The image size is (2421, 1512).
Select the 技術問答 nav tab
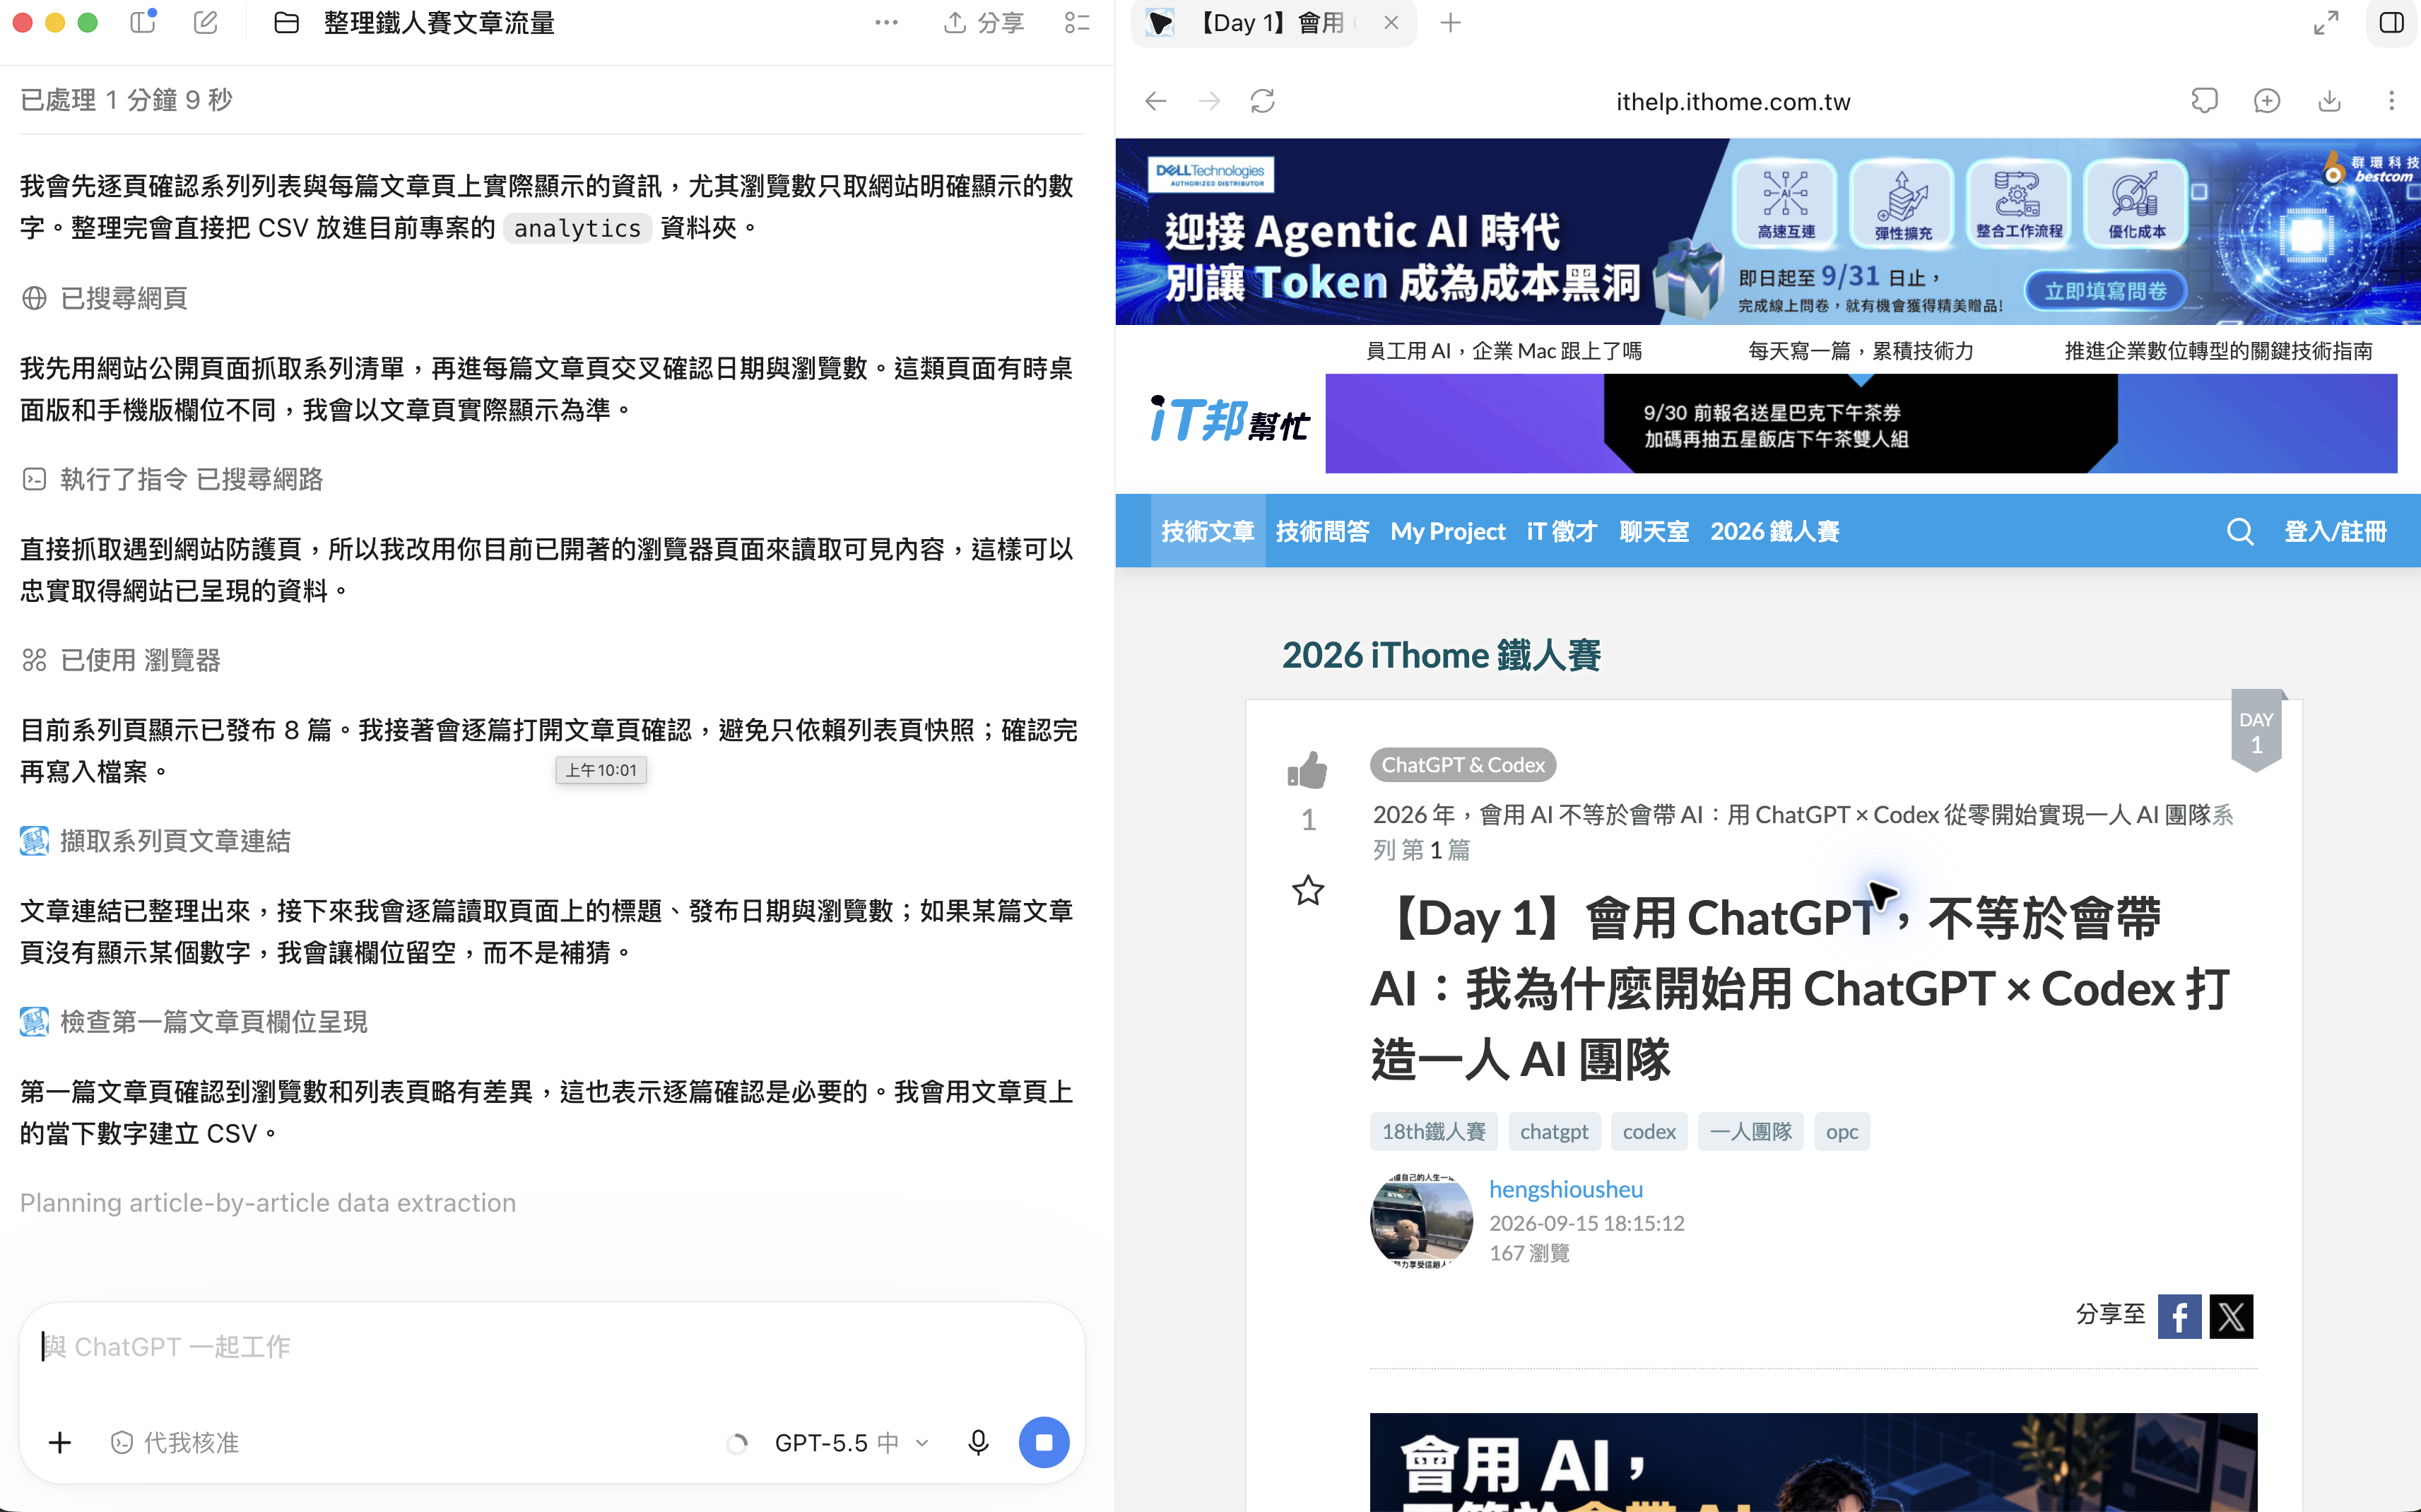click(x=1322, y=531)
